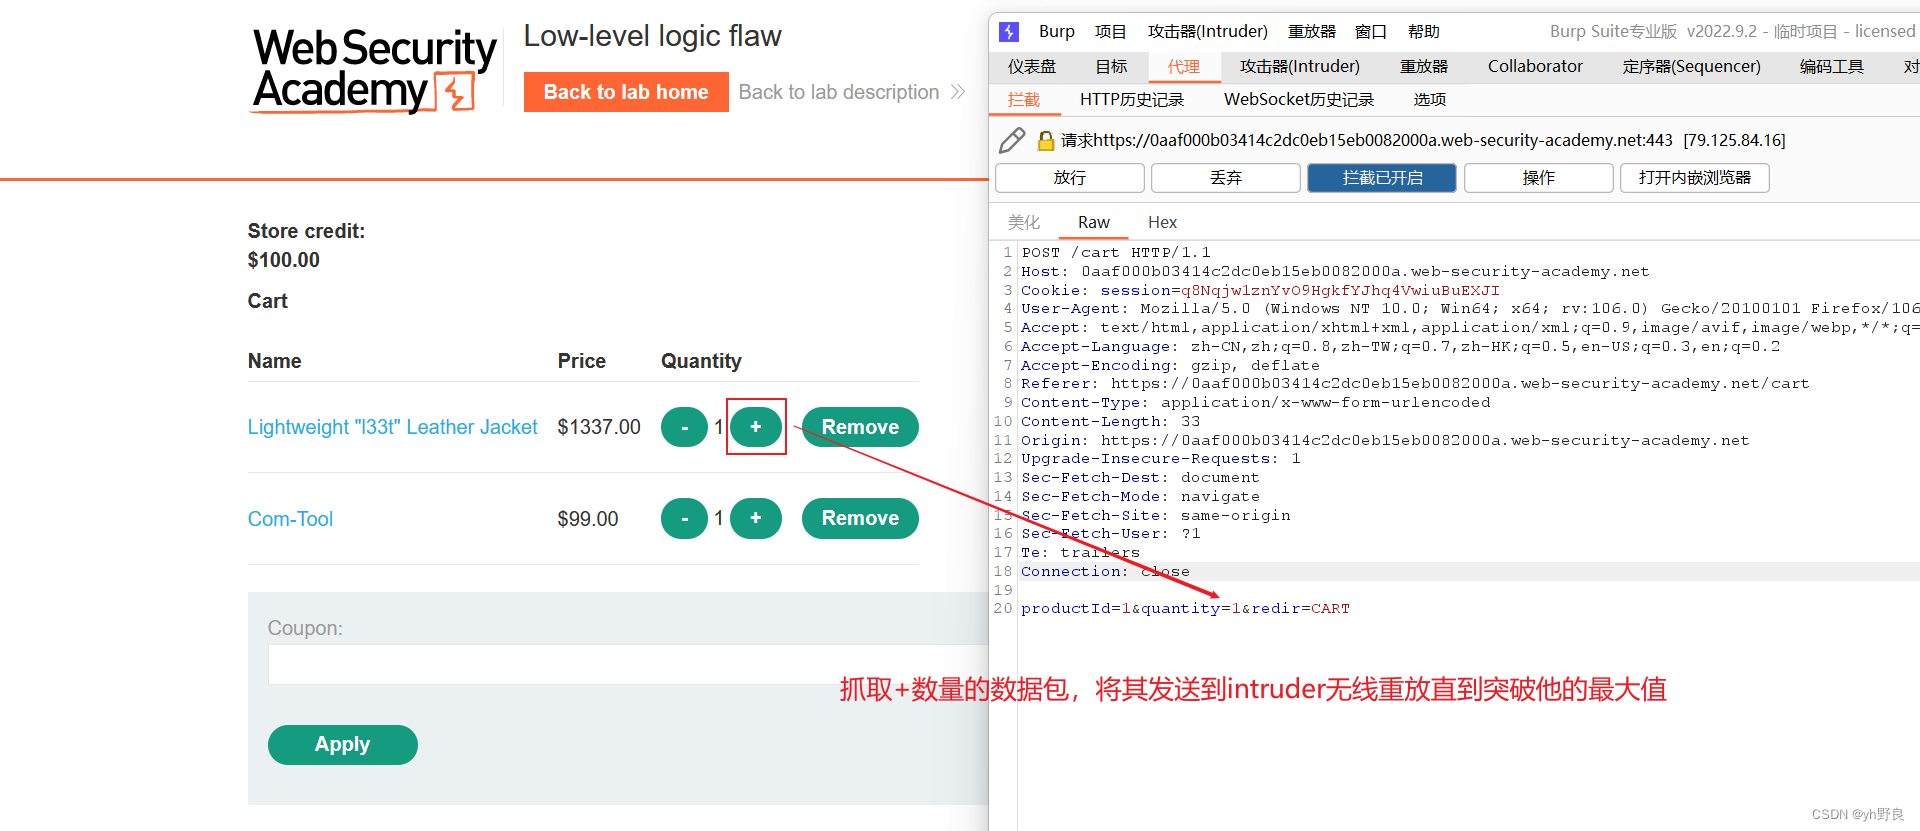Viewport: 1920px width, 831px height.
Task: Click the Burp Suite lightning logo icon
Action: coord(1009,32)
